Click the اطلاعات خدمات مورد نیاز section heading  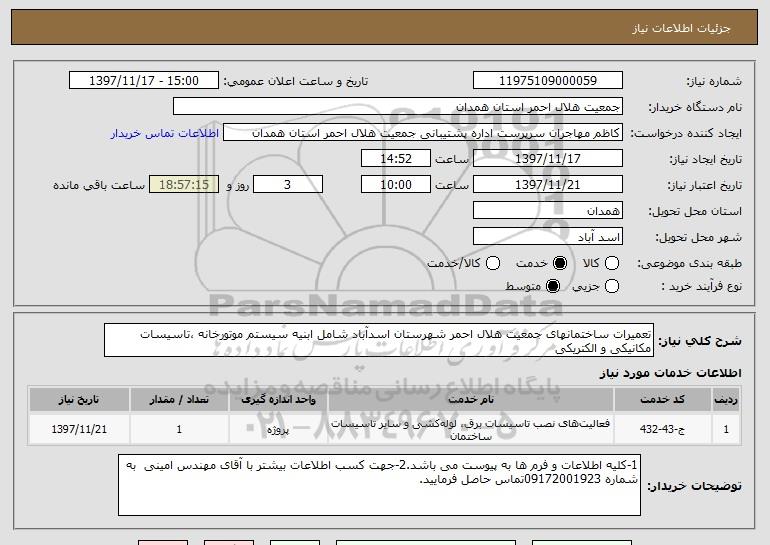point(670,373)
